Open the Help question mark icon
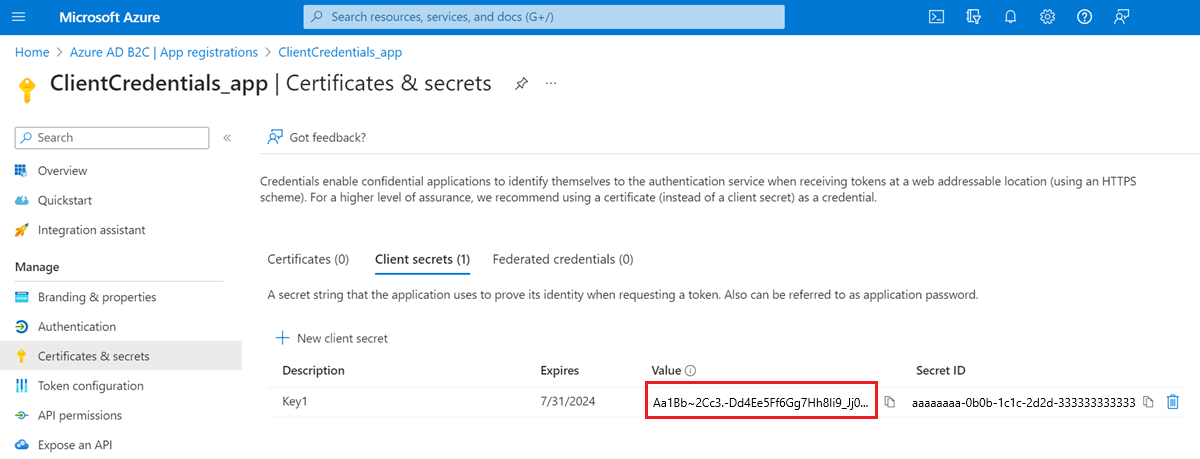The image size is (1200, 459). point(1084,17)
